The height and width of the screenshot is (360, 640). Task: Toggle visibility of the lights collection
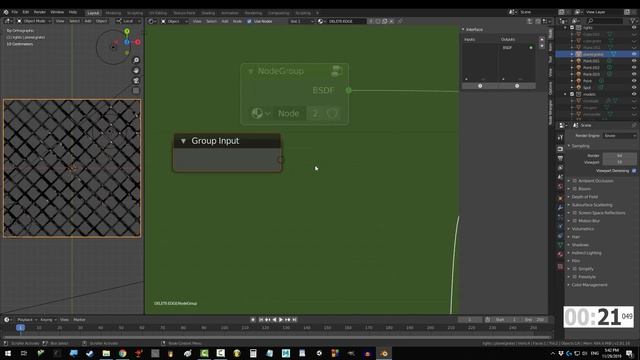634,27
